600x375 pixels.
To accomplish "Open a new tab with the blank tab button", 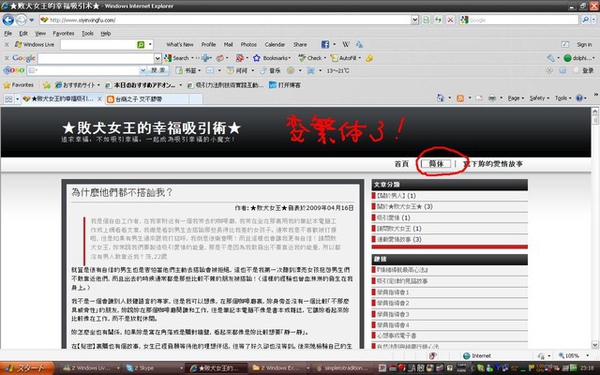I will (x=196, y=99).
